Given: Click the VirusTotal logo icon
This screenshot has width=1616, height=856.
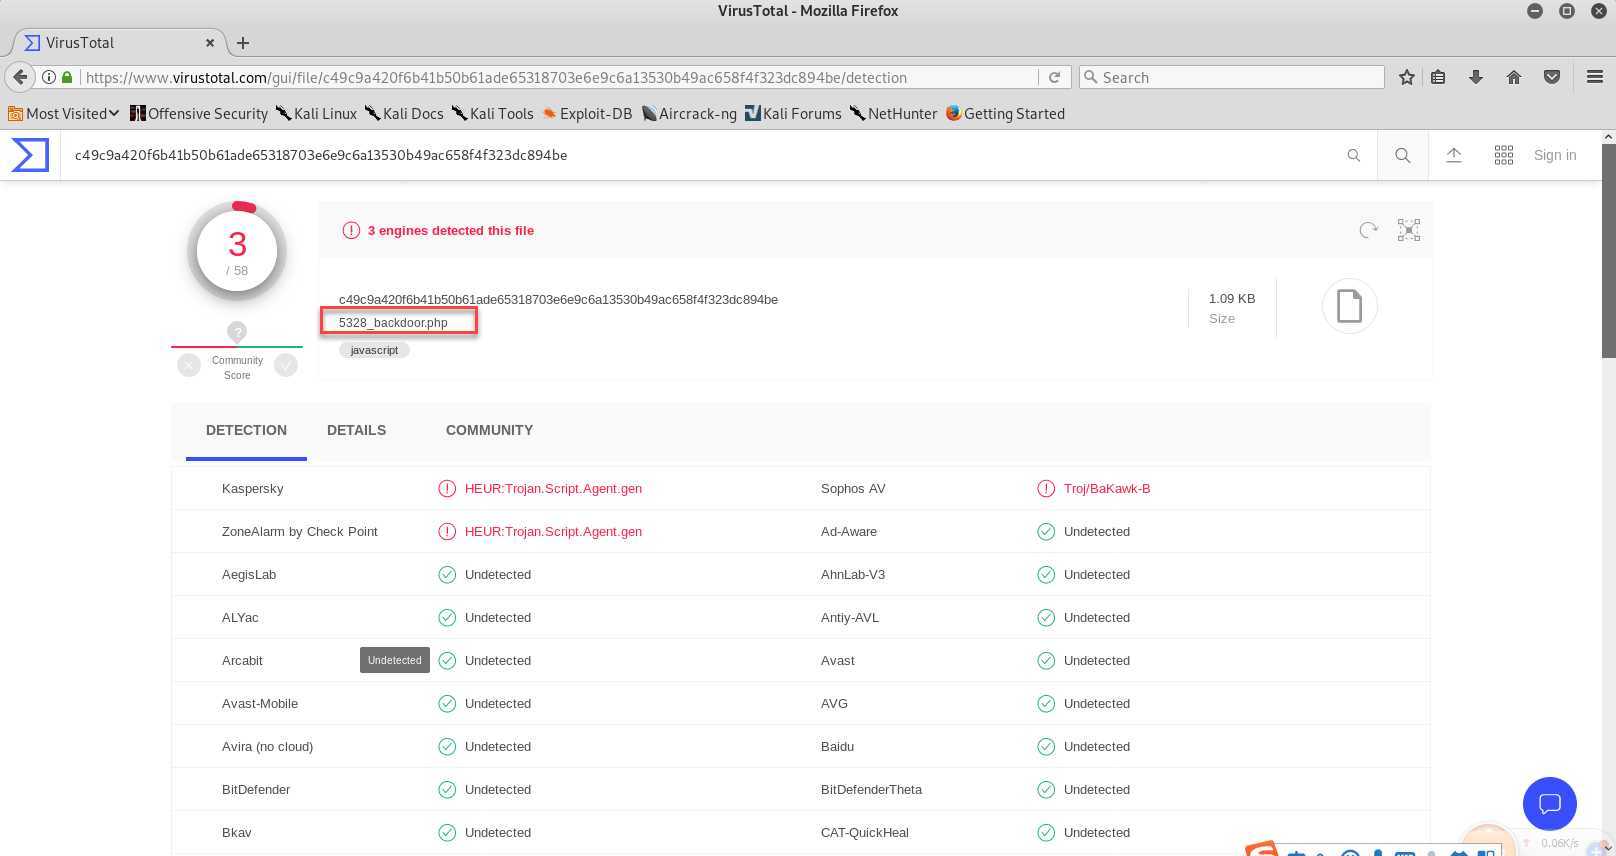Looking at the screenshot, I should pyautogui.click(x=30, y=155).
